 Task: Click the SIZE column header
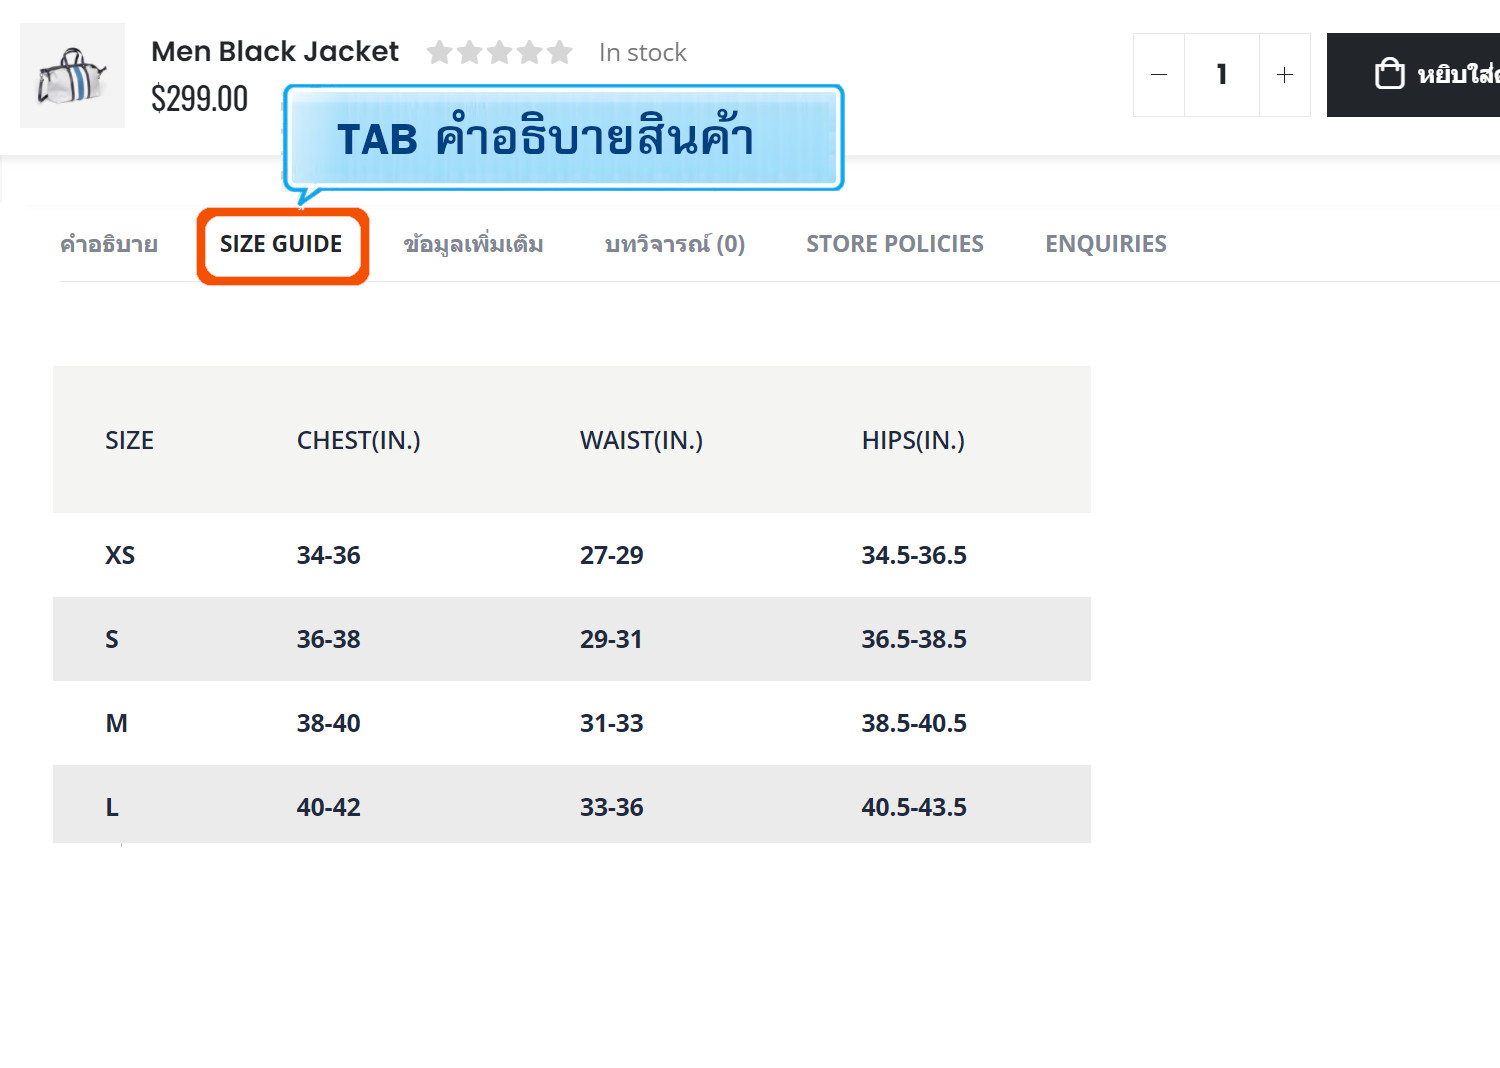[130, 440]
